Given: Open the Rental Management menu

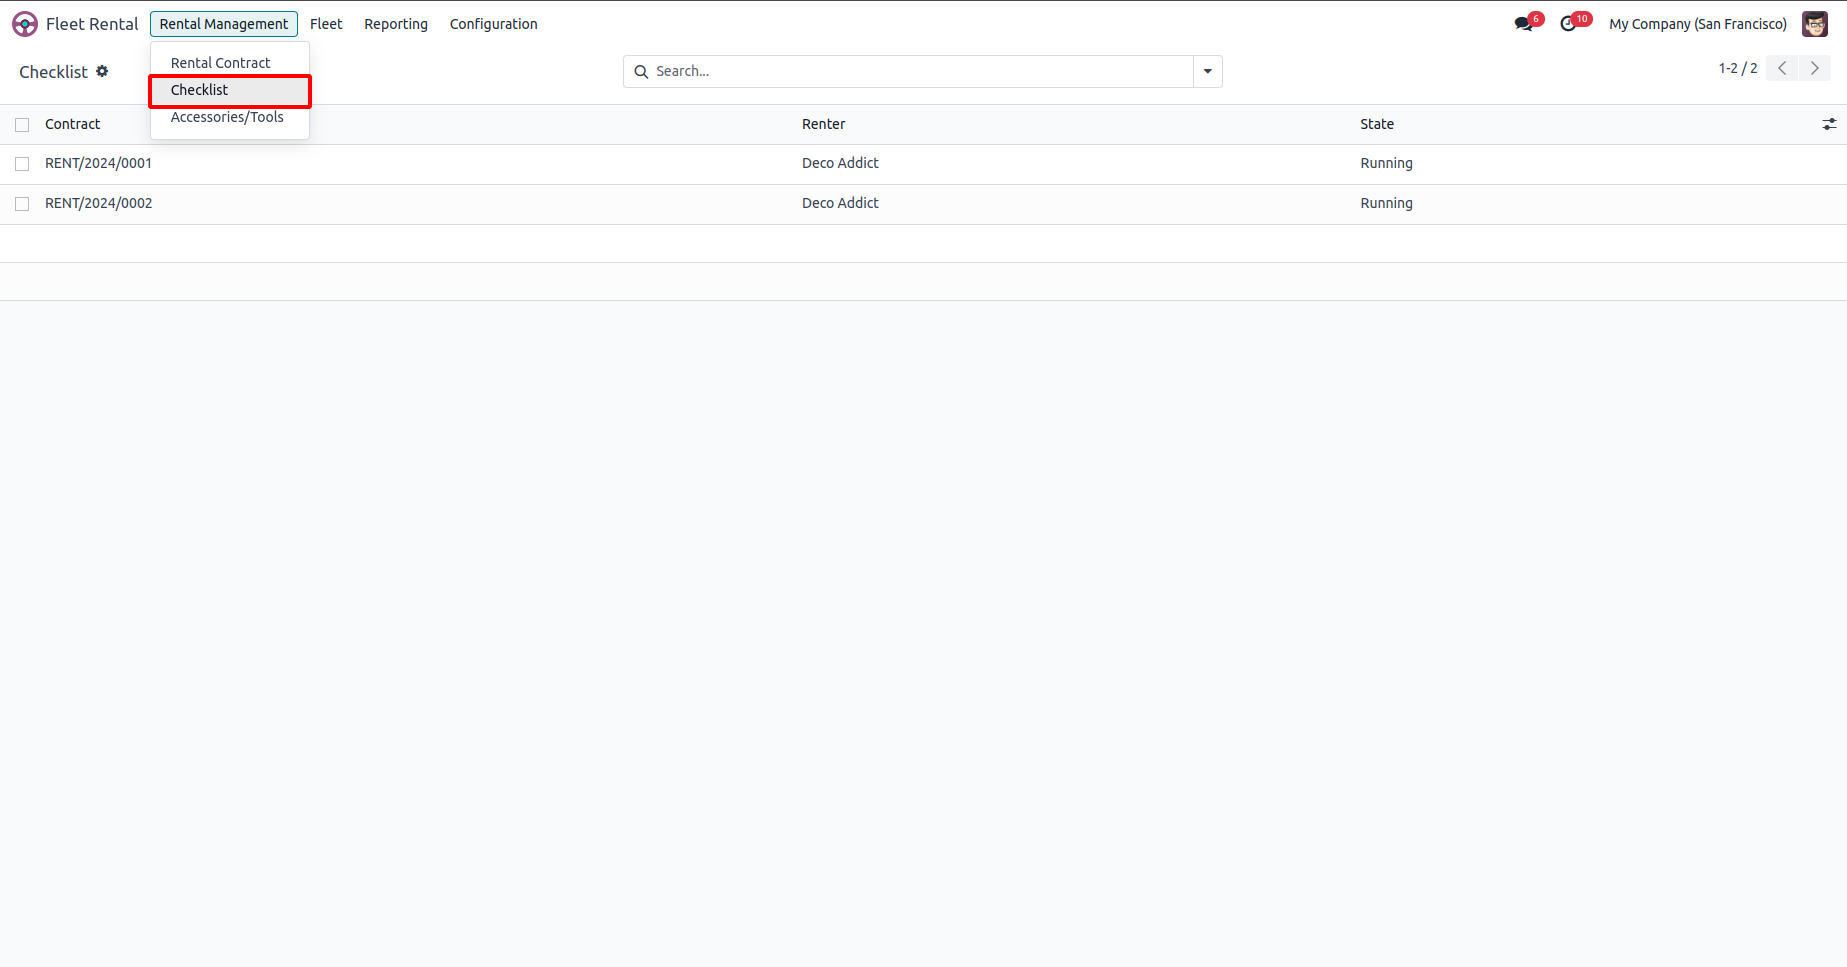Looking at the screenshot, I should pos(224,24).
